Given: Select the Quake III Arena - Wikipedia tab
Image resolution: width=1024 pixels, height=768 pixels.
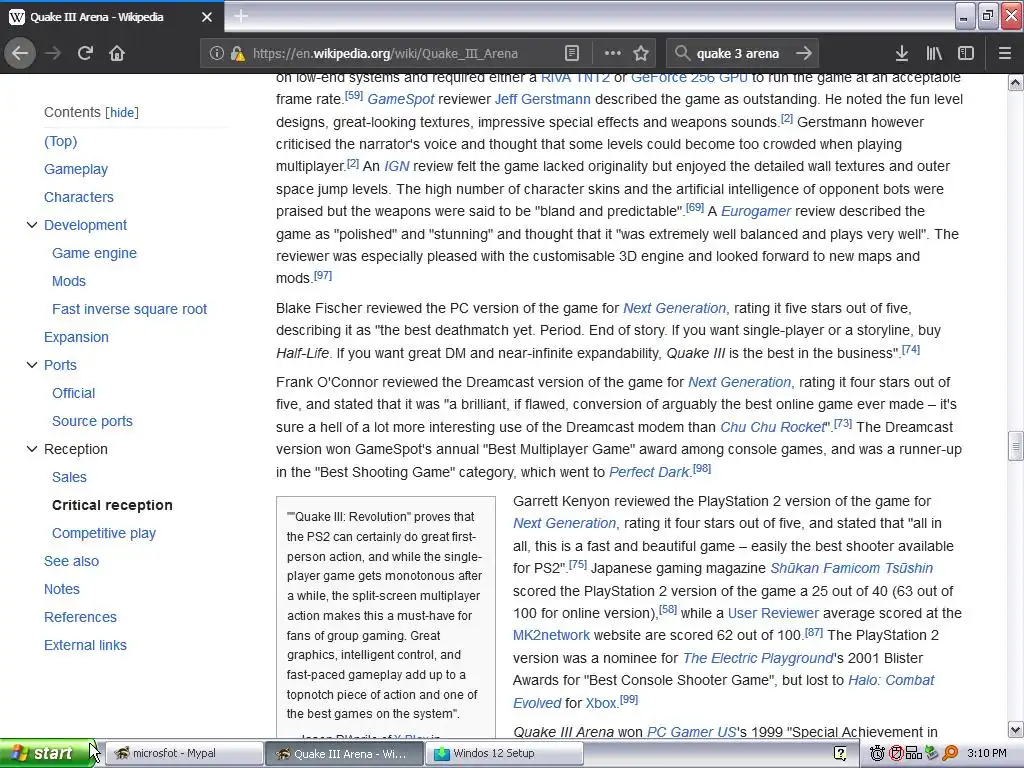Looking at the screenshot, I should (112, 17).
